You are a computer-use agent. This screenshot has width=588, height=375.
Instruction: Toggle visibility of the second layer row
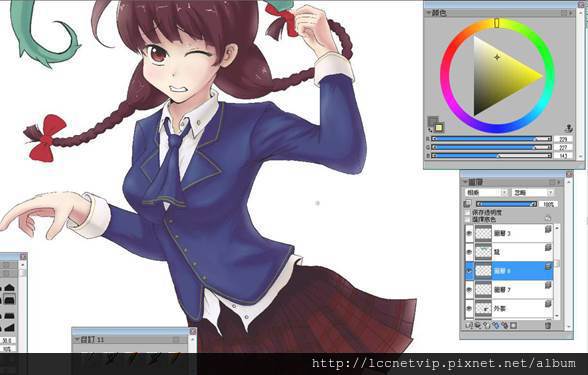point(469,252)
